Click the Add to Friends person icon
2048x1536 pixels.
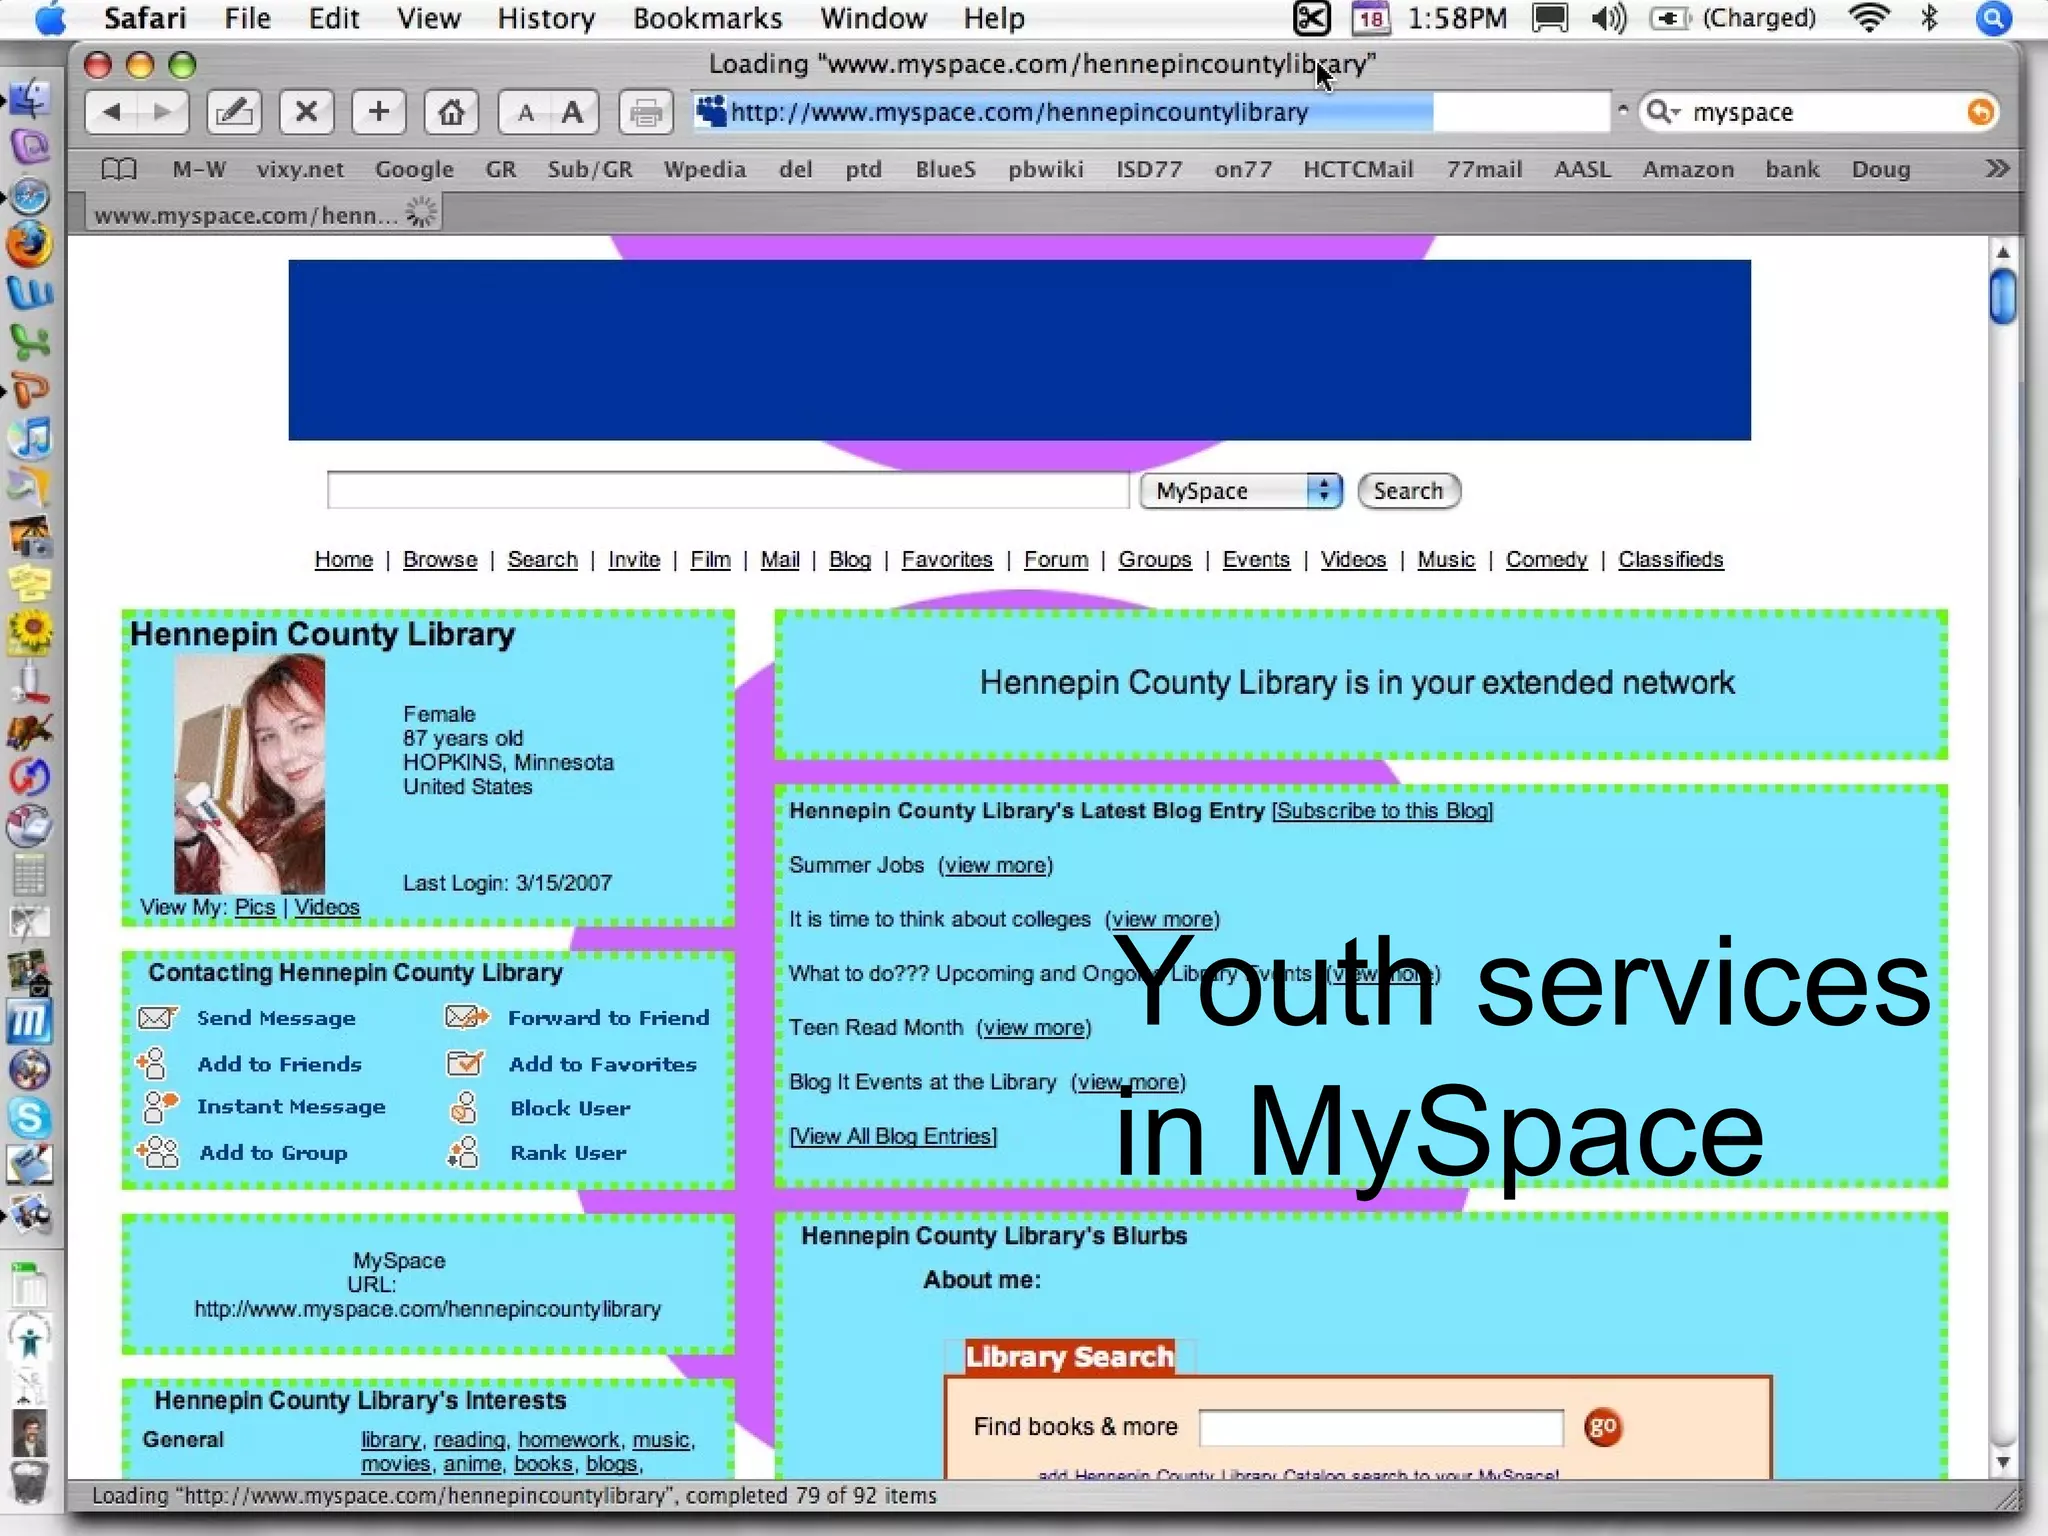152,1063
